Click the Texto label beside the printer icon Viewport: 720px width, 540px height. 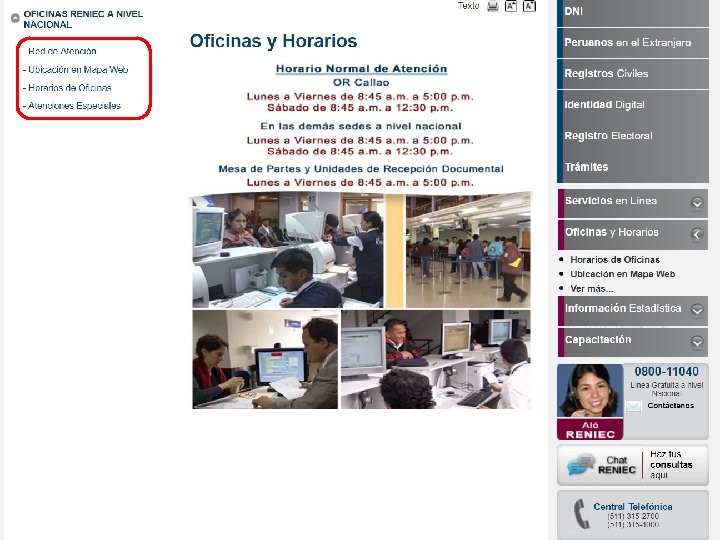(x=468, y=6)
